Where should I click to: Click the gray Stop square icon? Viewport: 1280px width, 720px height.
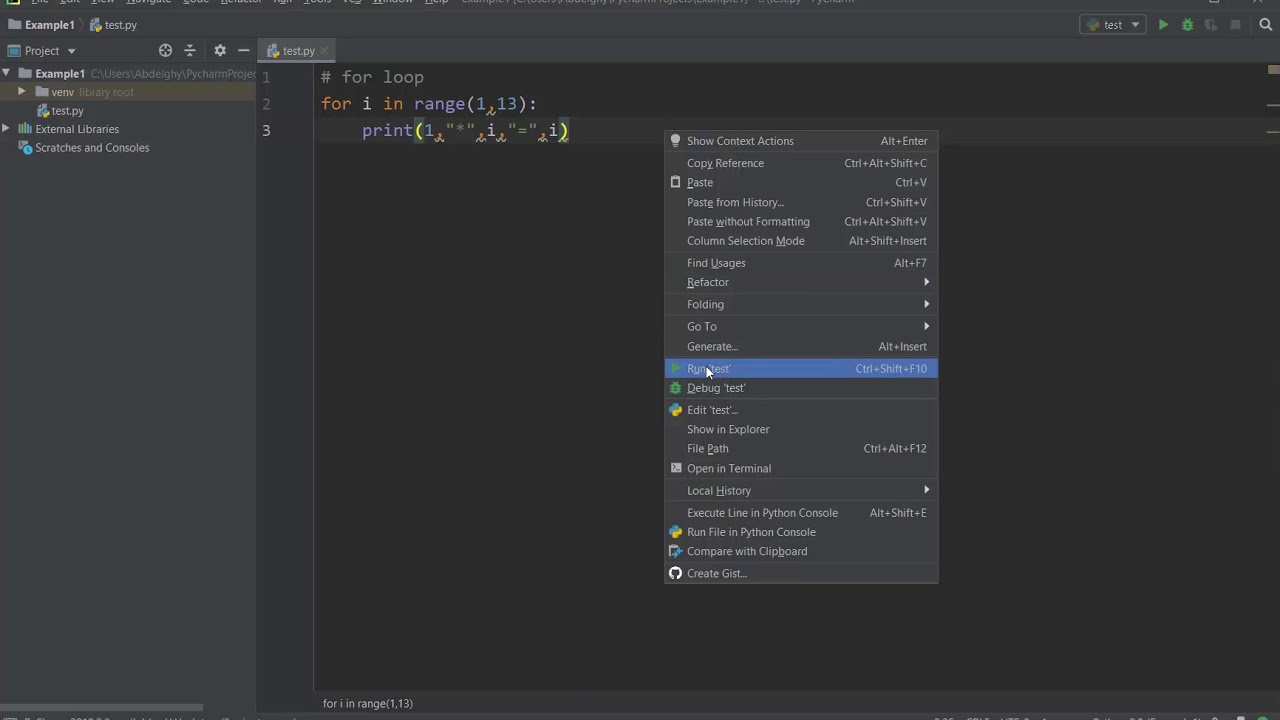pos(1235,25)
